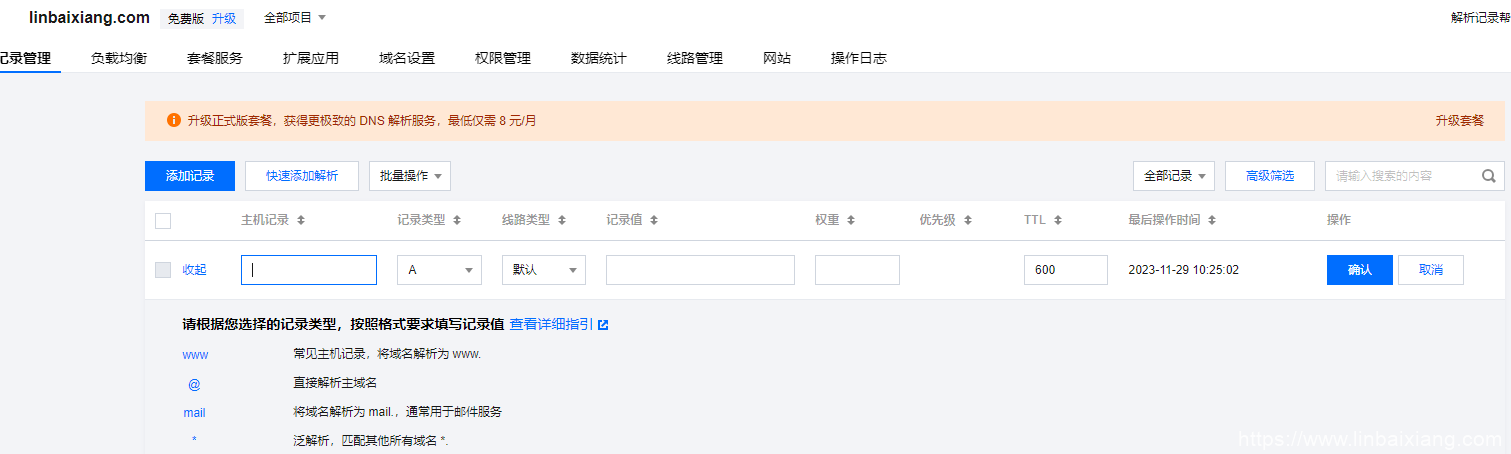Sort by 权重 column arrows
Image resolution: width=1511 pixels, height=454 pixels.
pos(850,220)
